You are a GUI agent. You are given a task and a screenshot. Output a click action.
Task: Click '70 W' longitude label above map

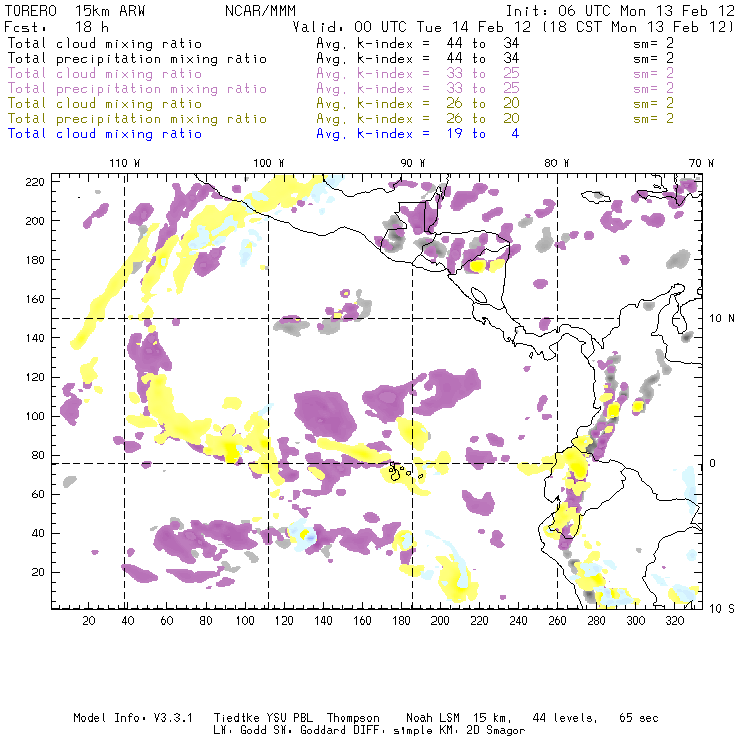tap(701, 163)
